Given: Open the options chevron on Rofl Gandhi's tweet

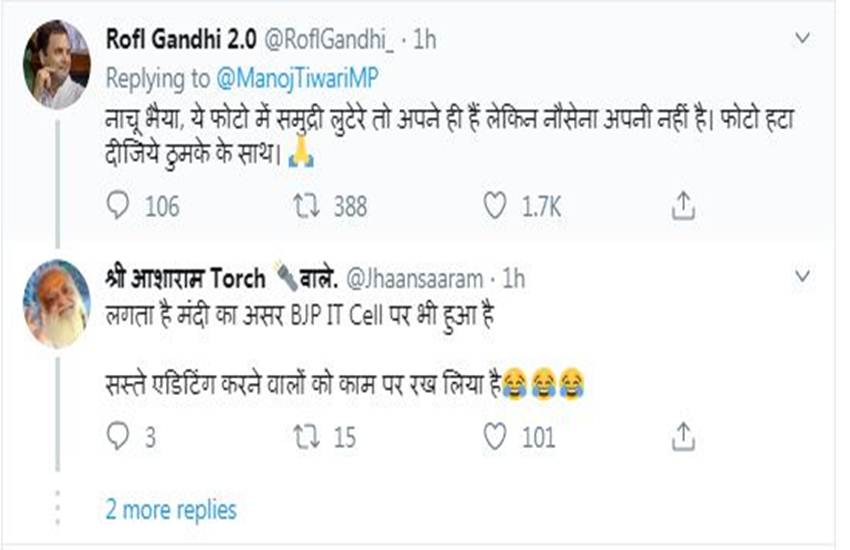Looking at the screenshot, I should pos(802,38).
